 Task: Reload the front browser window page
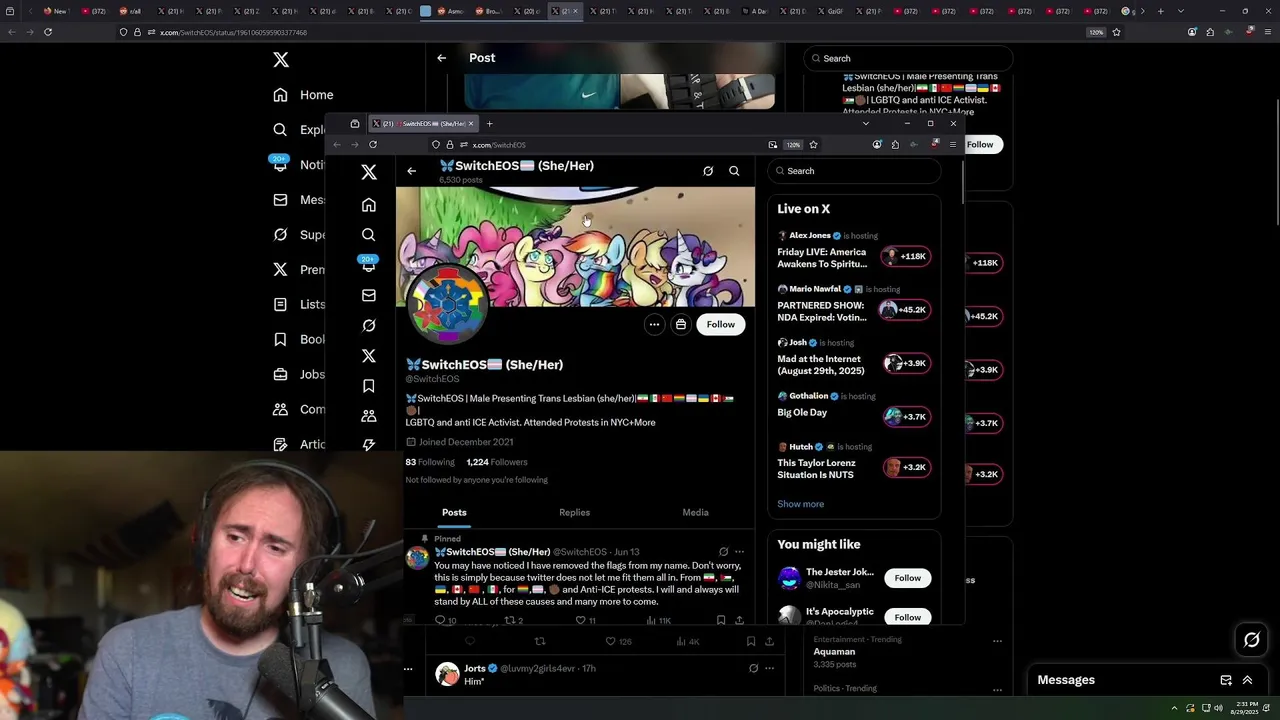tap(373, 145)
